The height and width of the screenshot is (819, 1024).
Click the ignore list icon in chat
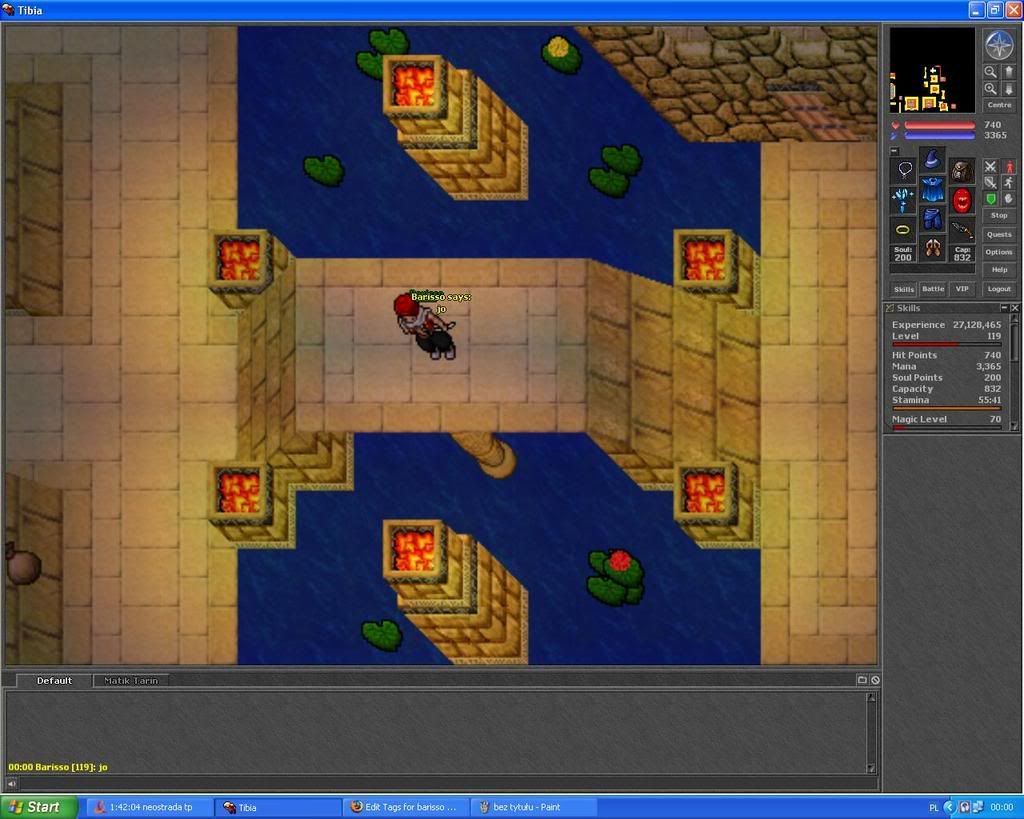[875, 680]
